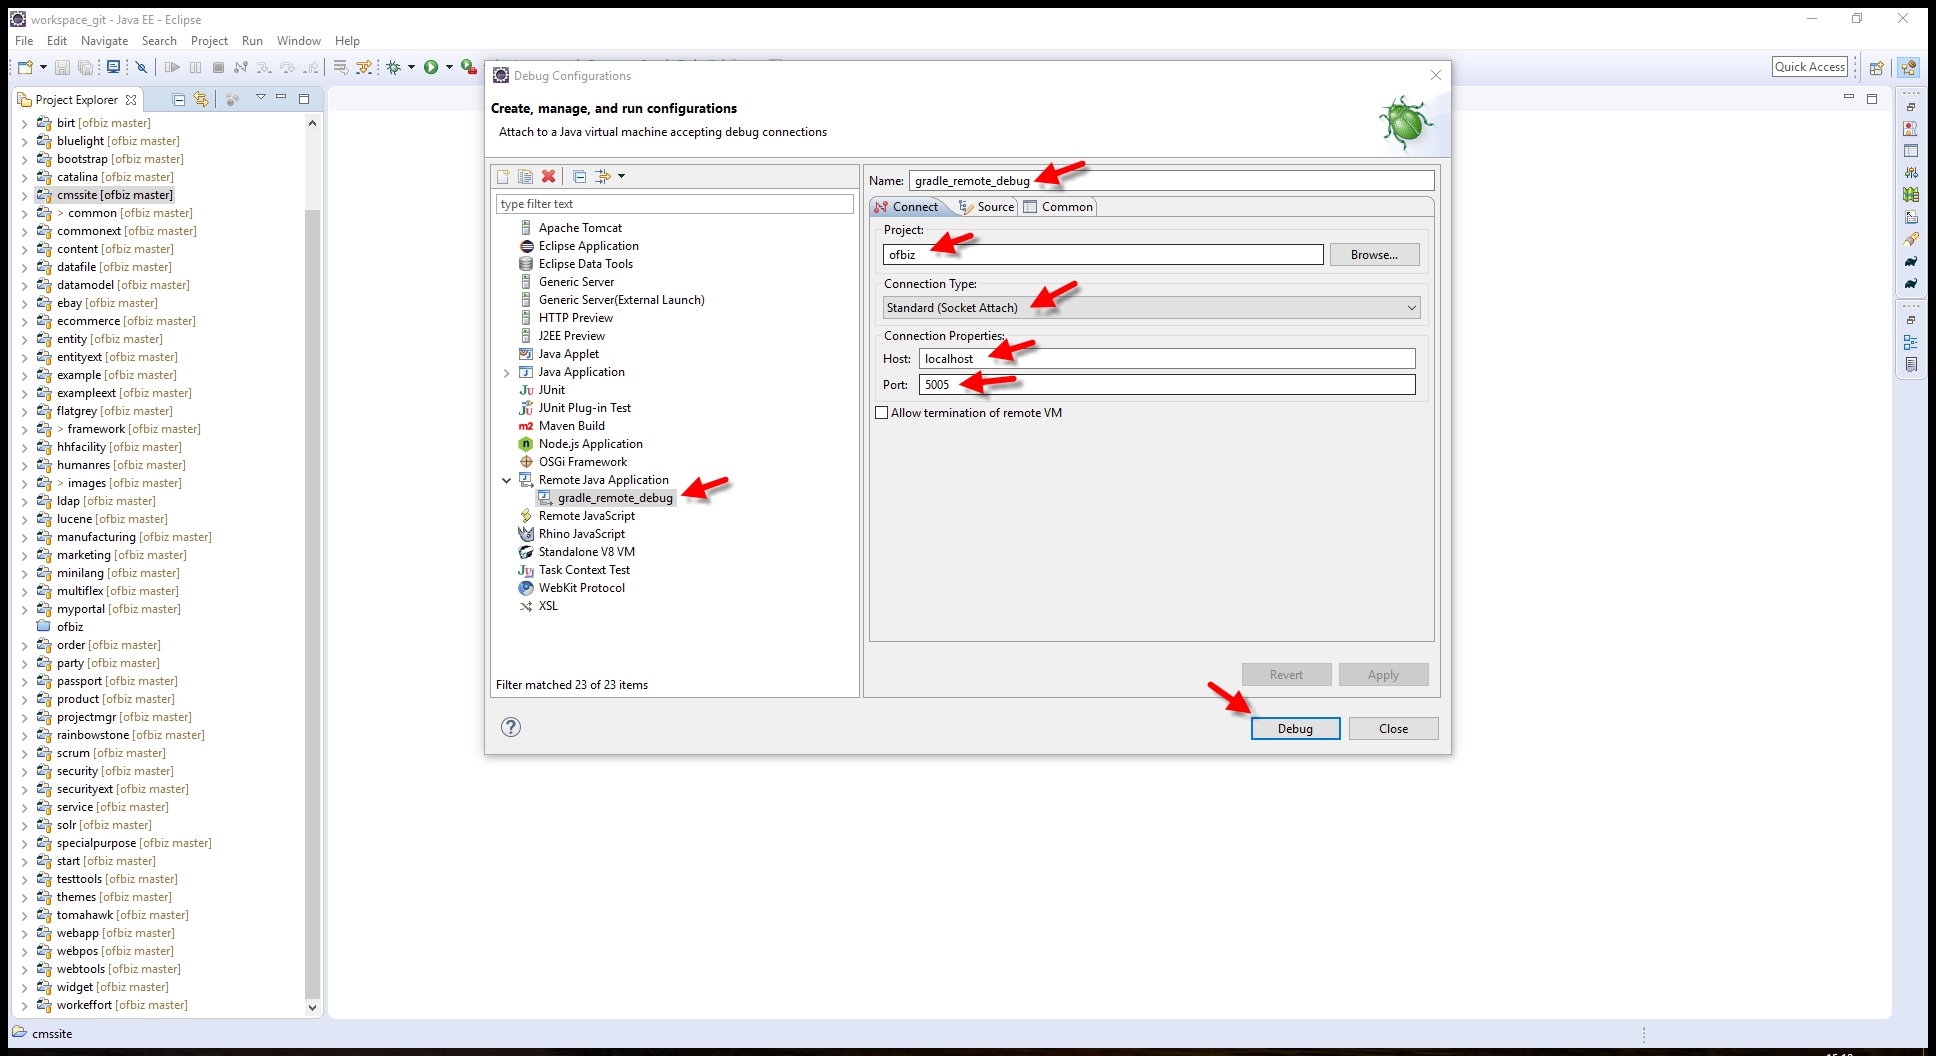Click the Step Over toolbar icon
Image resolution: width=1936 pixels, height=1056 pixels.
coord(287,67)
